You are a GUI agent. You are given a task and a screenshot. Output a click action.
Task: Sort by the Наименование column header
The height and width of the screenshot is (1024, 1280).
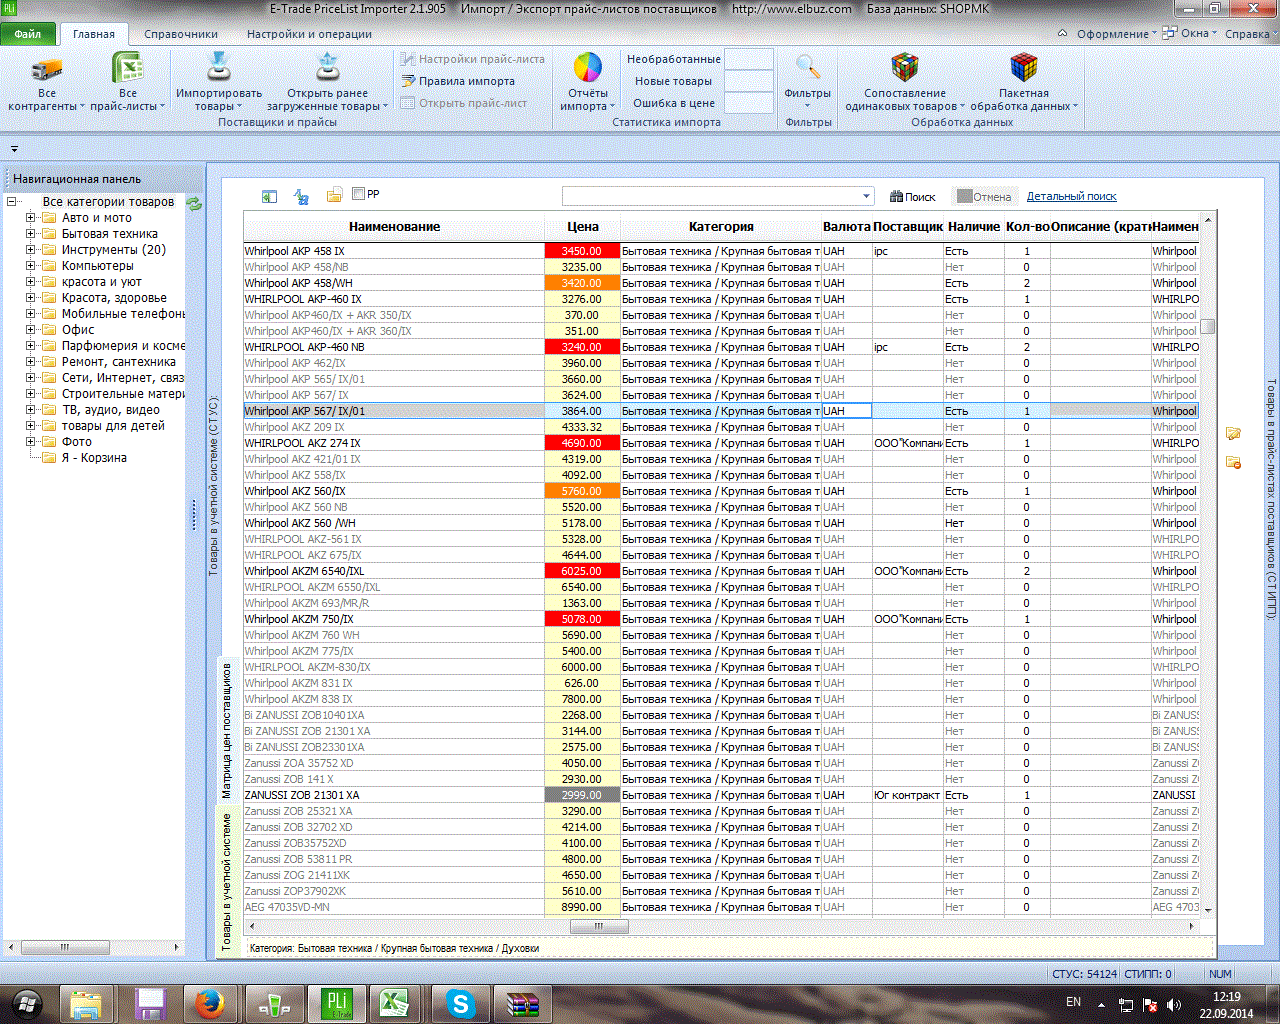point(394,227)
